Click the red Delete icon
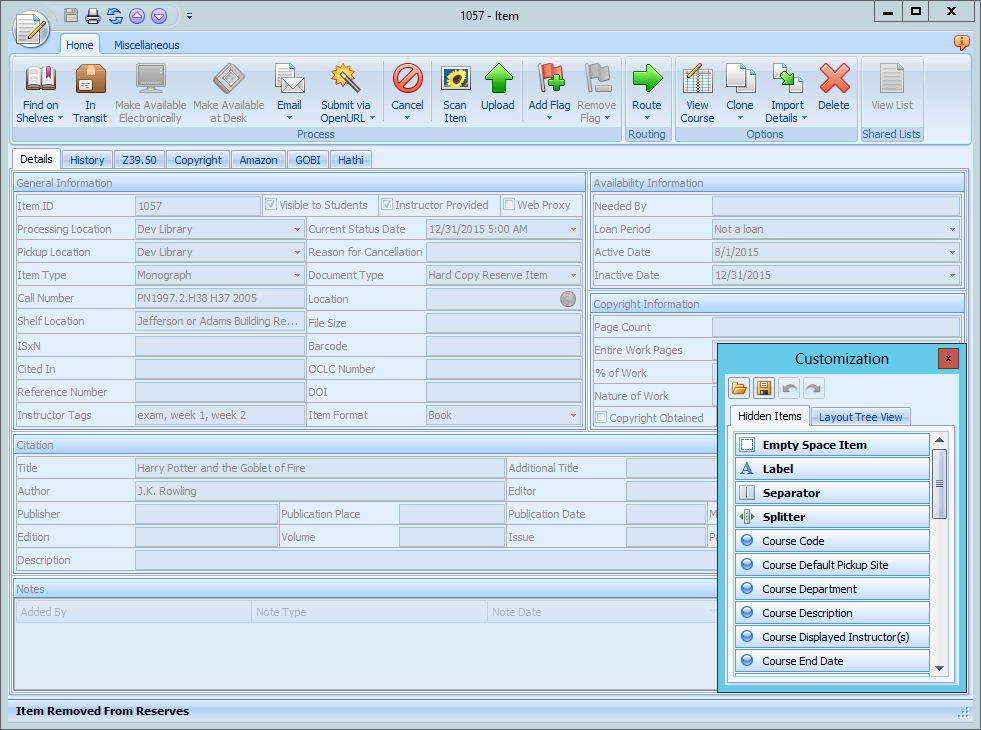Screen dimensions: 981x730 833,80
